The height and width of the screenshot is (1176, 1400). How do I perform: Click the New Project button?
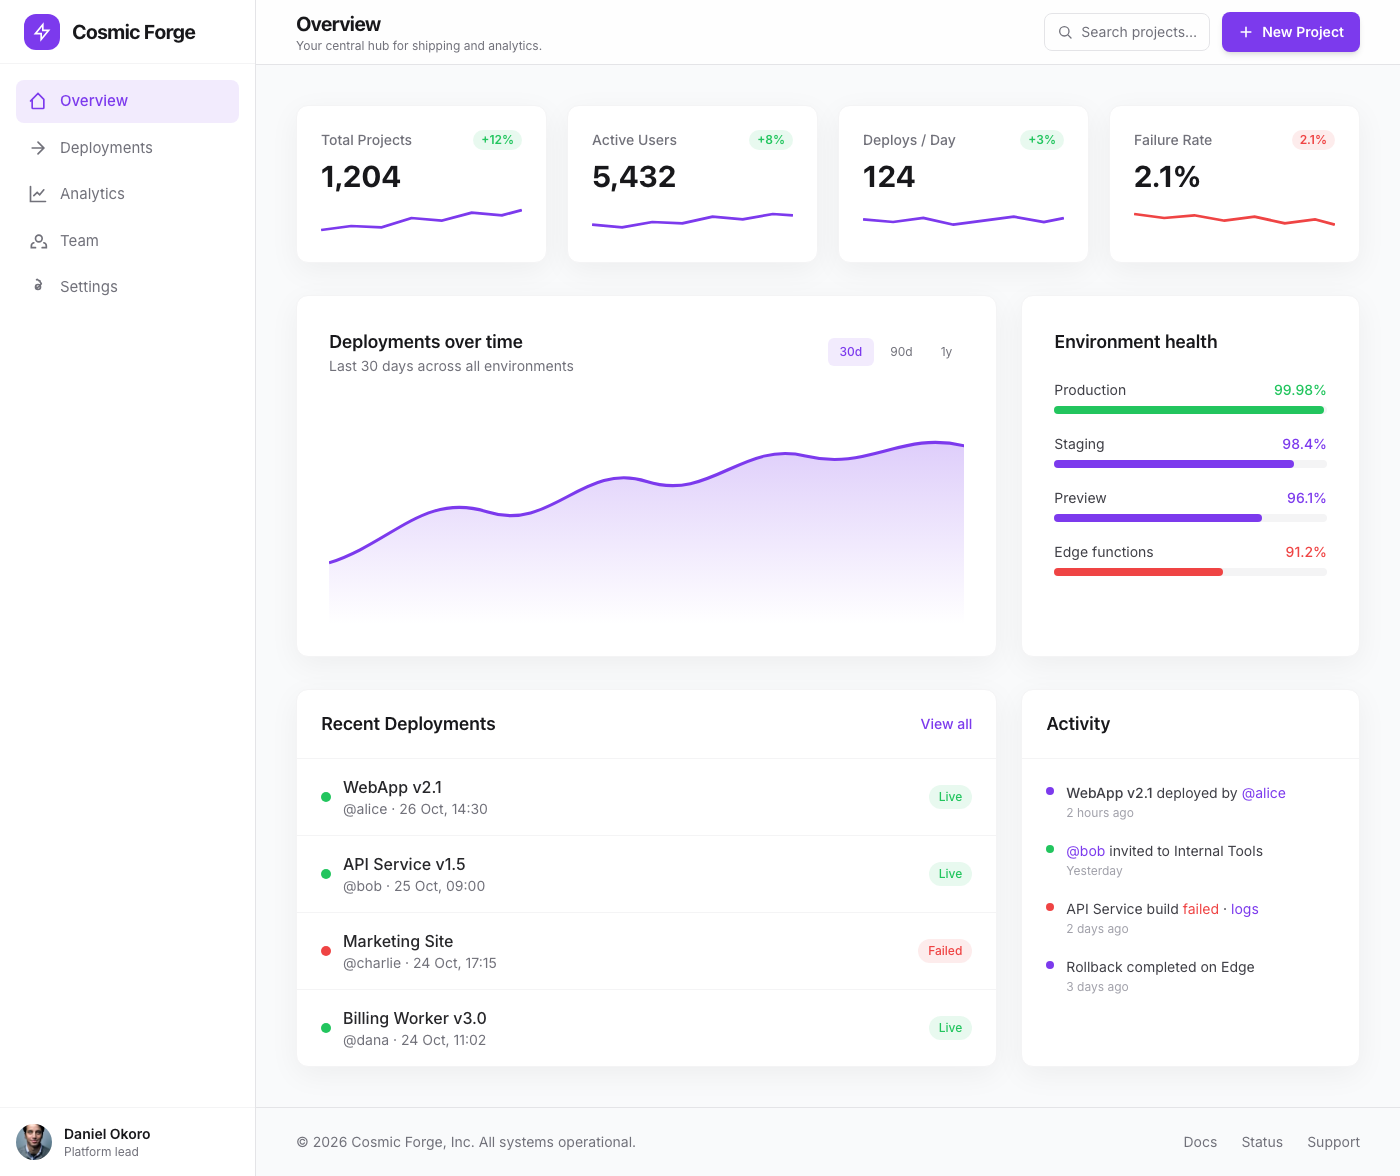coord(1291,32)
